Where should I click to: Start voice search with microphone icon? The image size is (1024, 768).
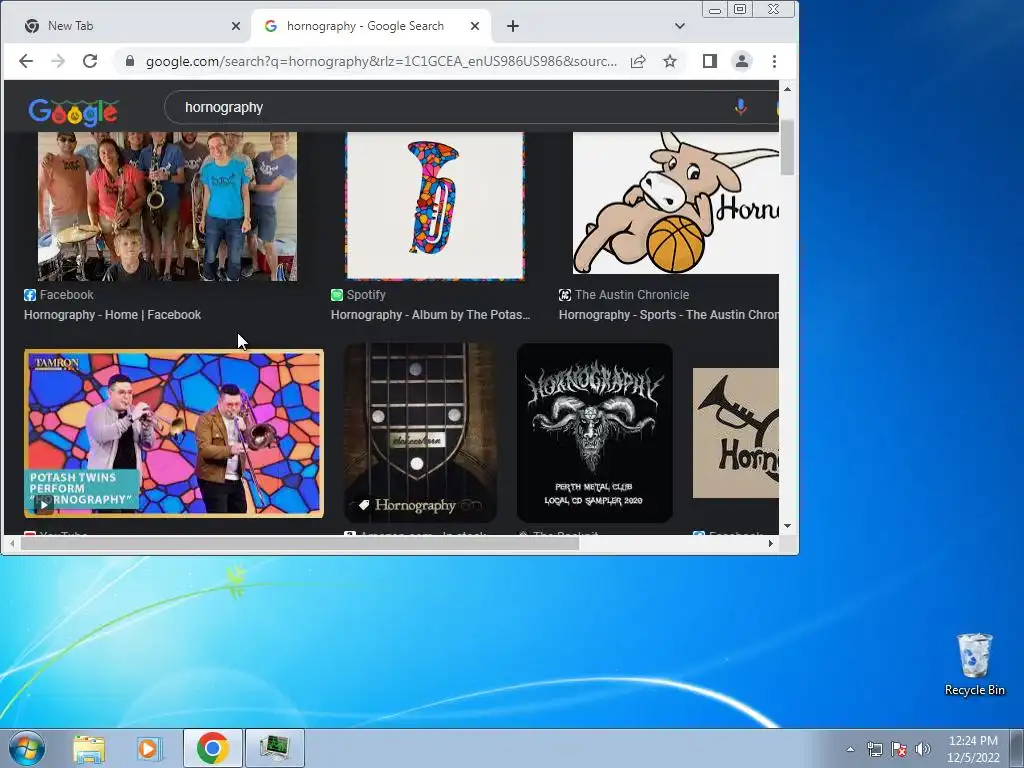pos(740,107)
